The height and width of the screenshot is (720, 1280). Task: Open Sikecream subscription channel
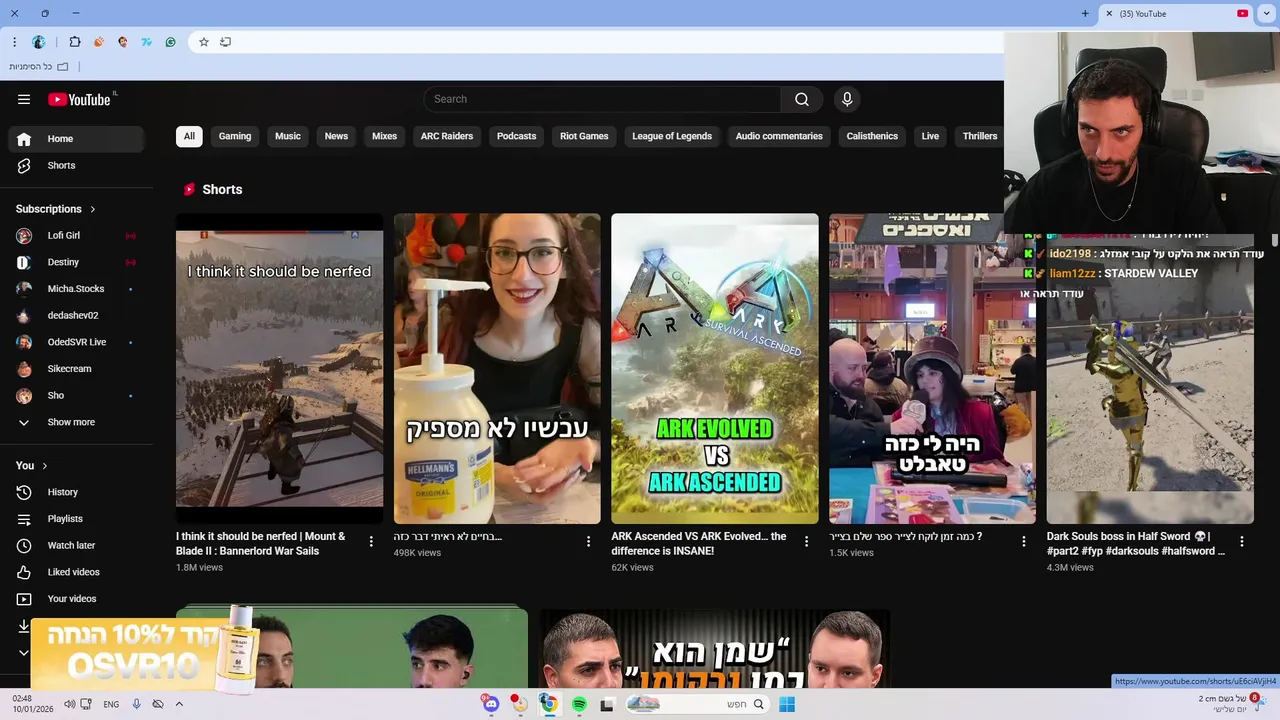coord(76,369)
